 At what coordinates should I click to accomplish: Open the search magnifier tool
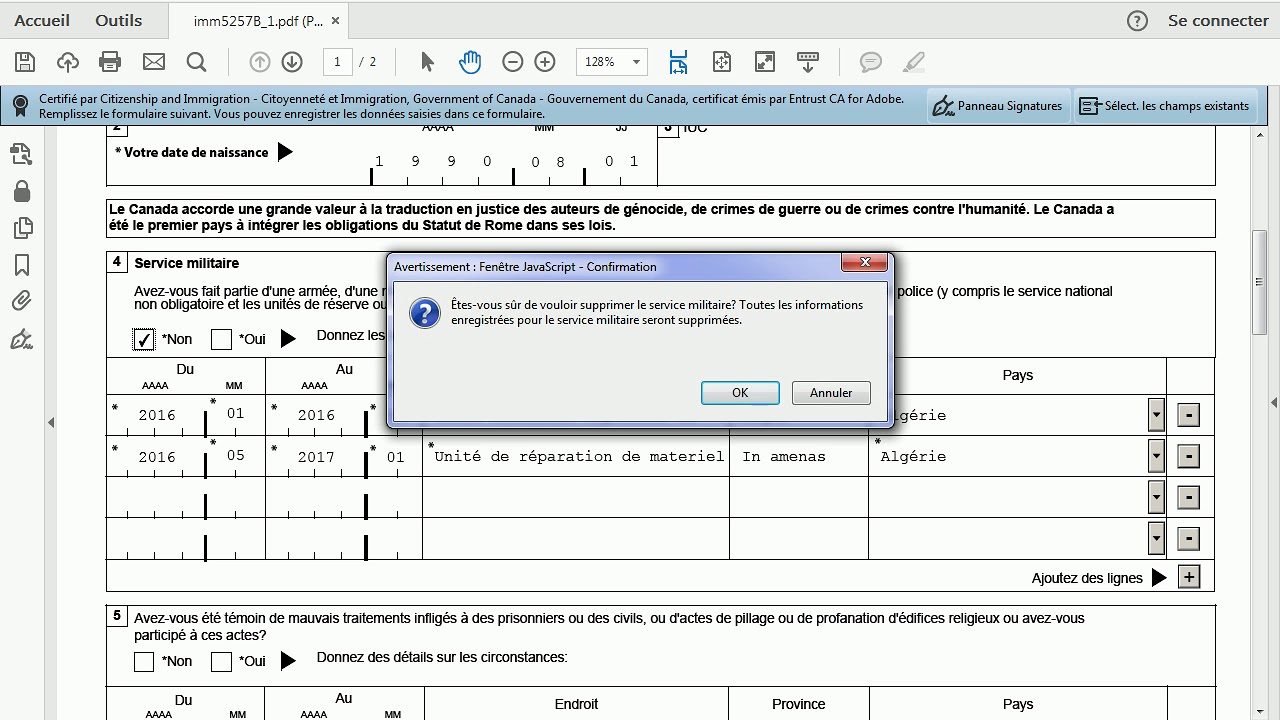[196, 62]
